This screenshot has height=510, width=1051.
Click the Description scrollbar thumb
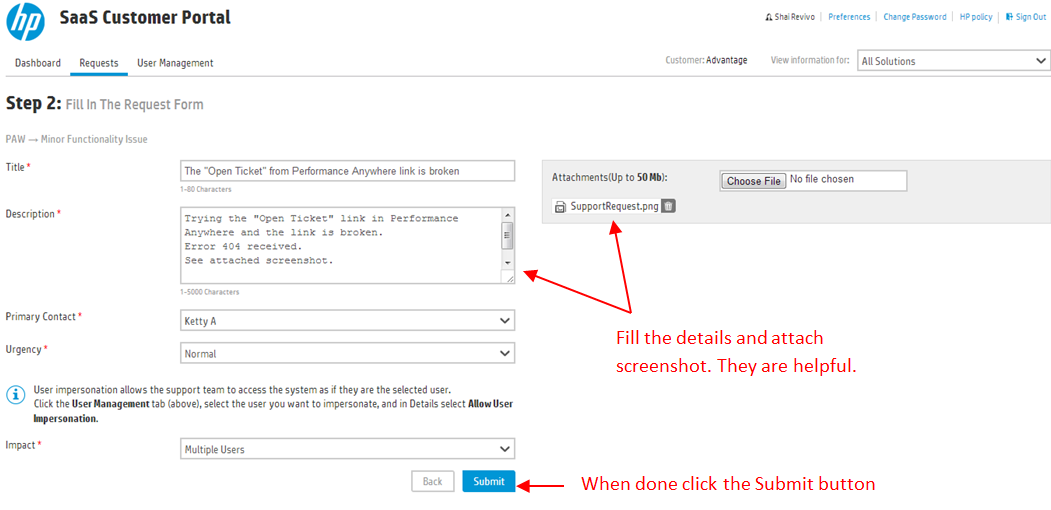click(x=507, y=235)
